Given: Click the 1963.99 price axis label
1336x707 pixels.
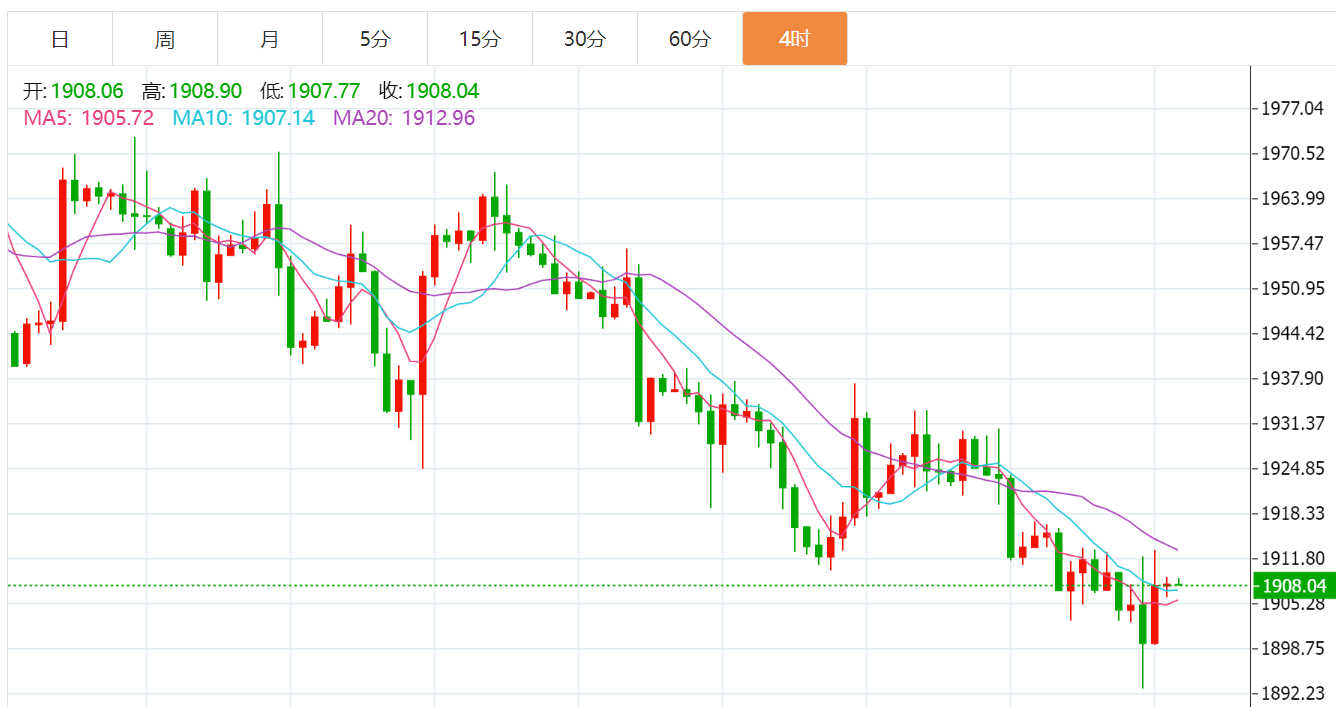Looking at the screenshot, I should [1294, 198].
